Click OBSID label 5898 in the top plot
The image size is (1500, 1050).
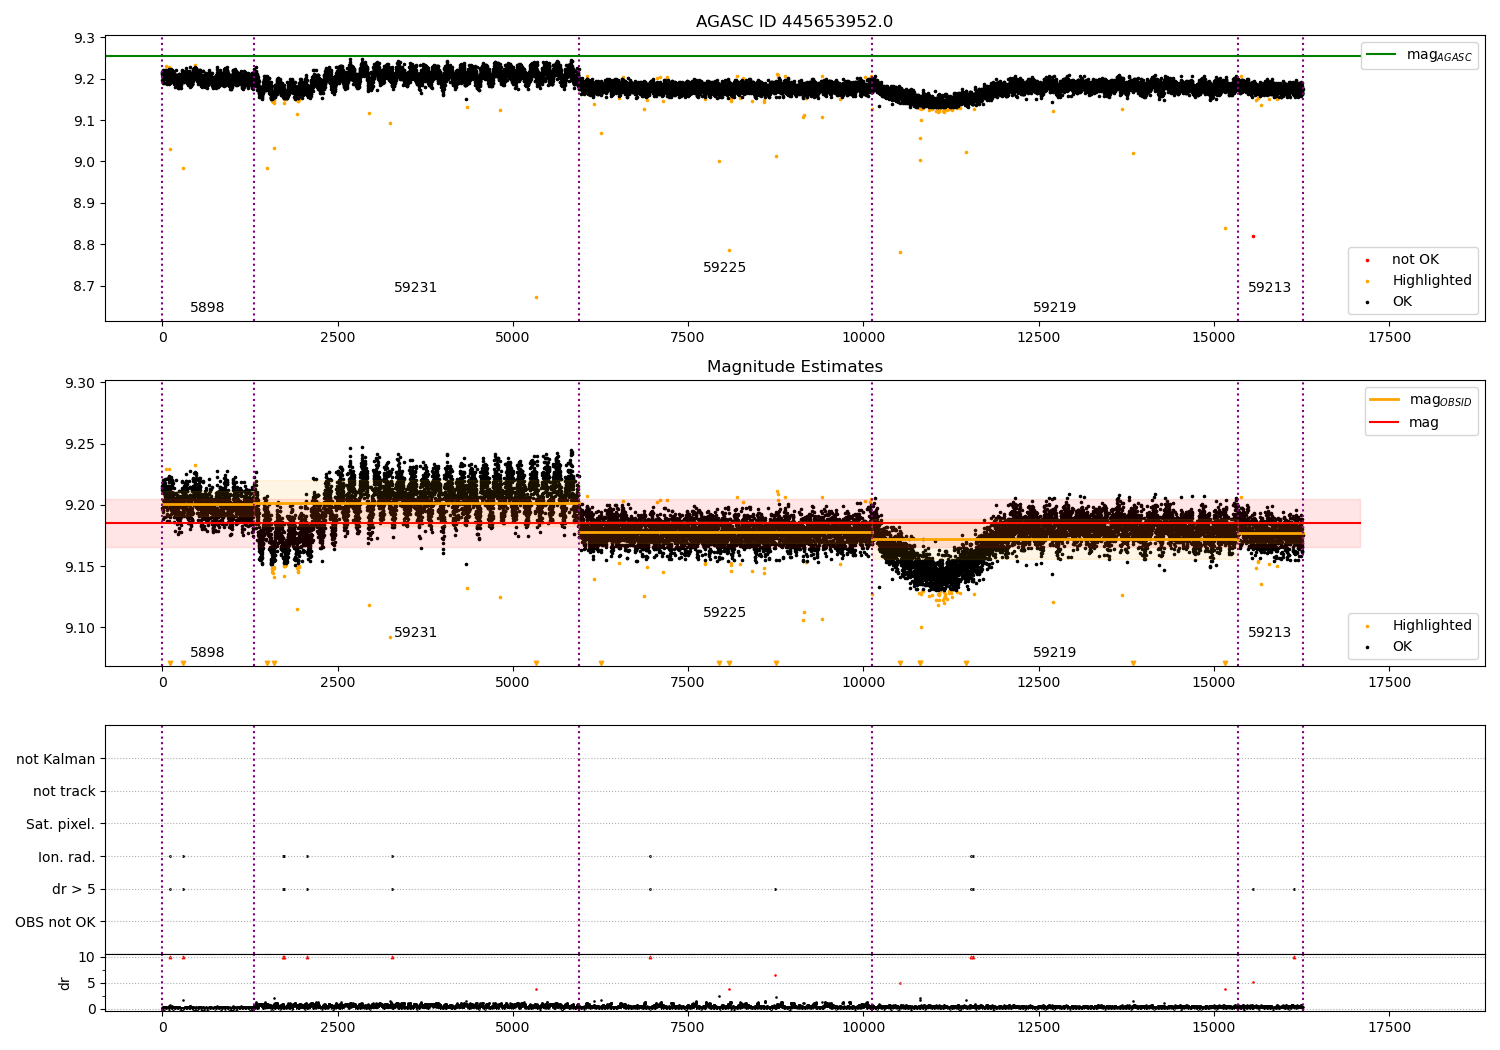pyautogui.click(x=207, y=308)
